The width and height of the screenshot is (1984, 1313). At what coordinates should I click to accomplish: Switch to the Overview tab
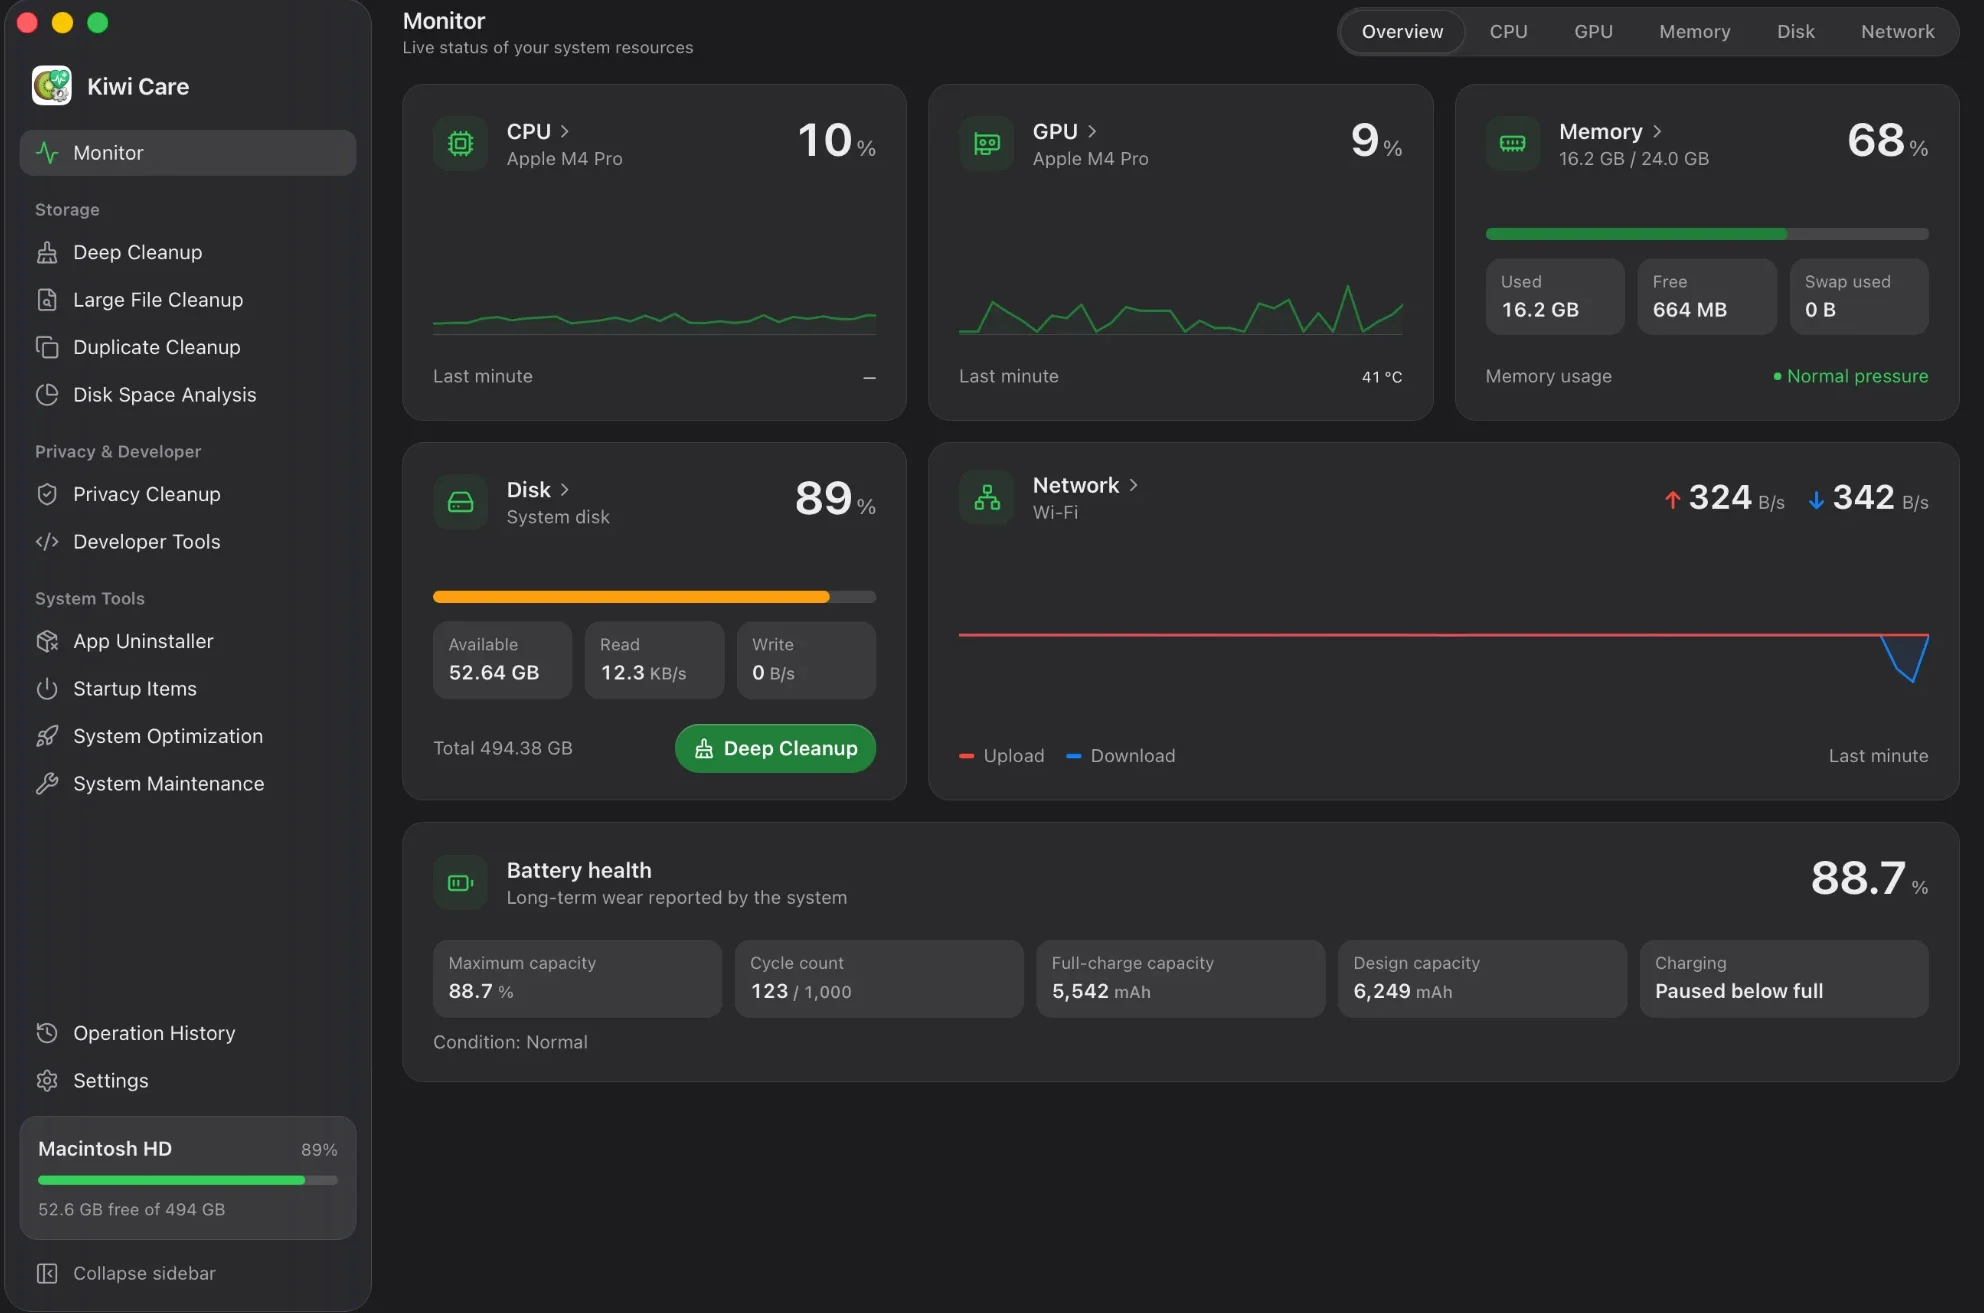click(x=1402, y=32)
